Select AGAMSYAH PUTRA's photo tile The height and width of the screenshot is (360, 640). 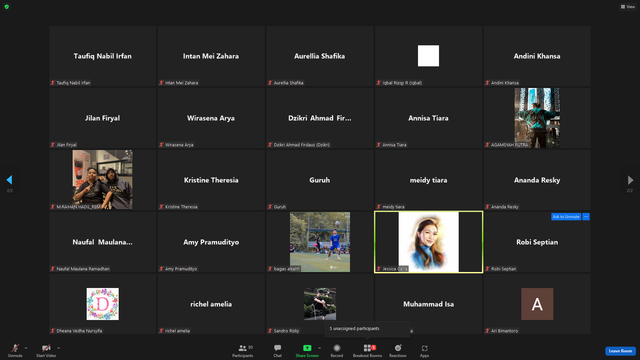coord(537,118)
